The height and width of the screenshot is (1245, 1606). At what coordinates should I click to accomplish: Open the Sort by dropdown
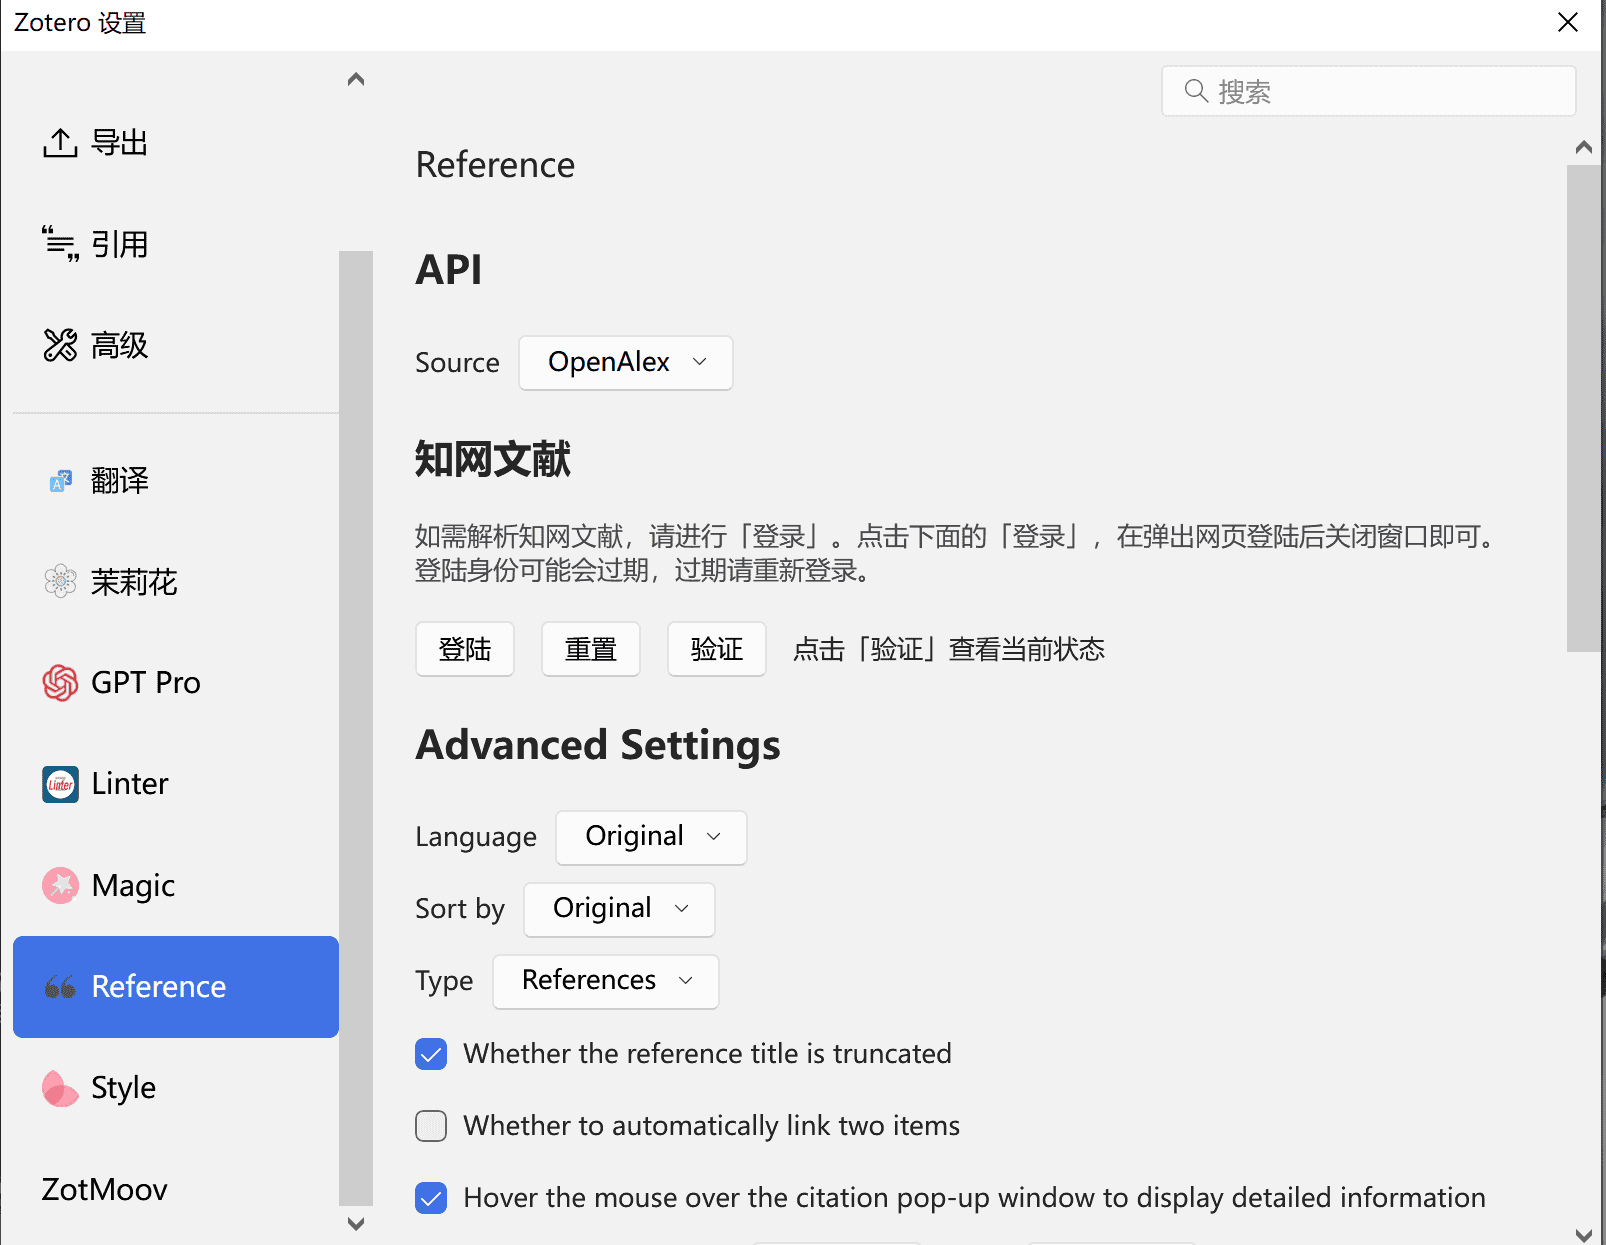619,909
